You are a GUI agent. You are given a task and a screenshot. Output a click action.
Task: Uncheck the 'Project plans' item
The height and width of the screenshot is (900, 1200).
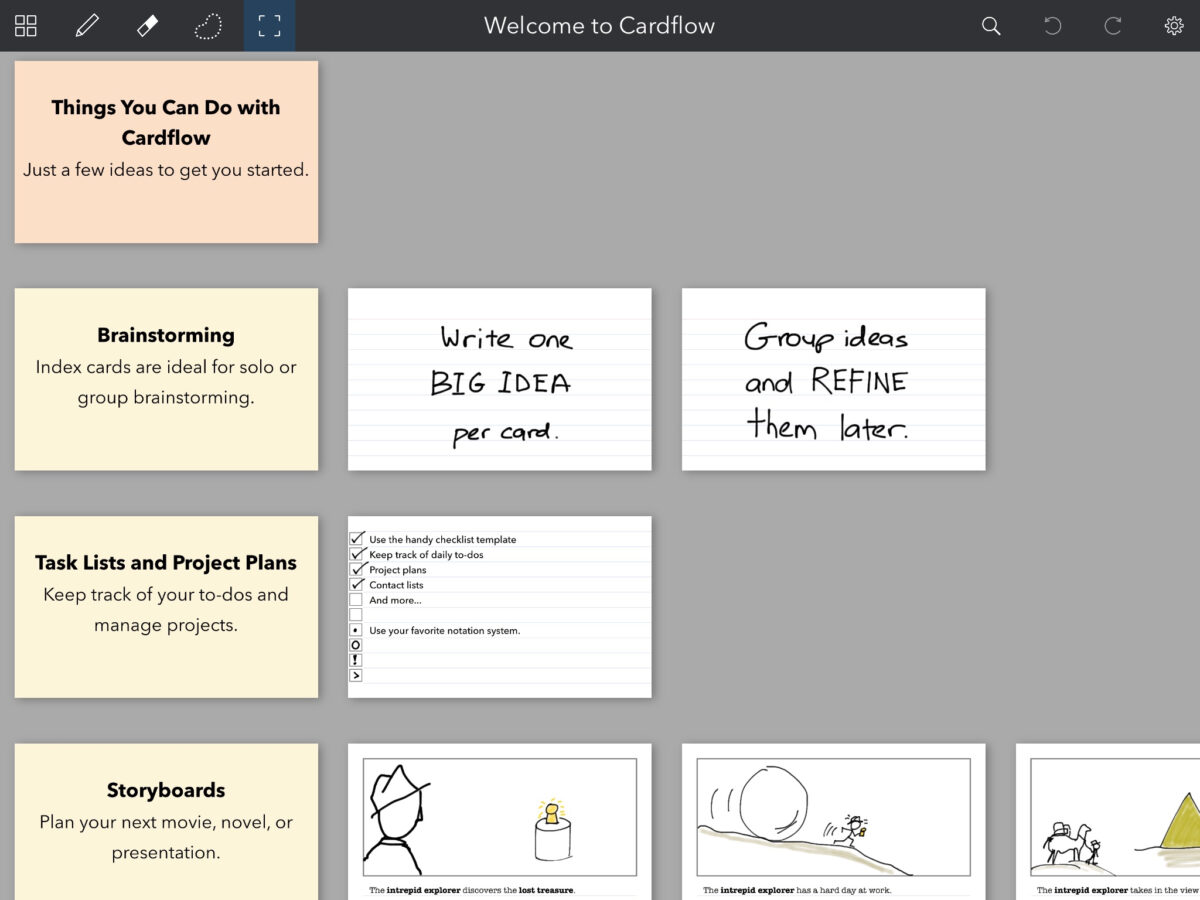point(357,569)
